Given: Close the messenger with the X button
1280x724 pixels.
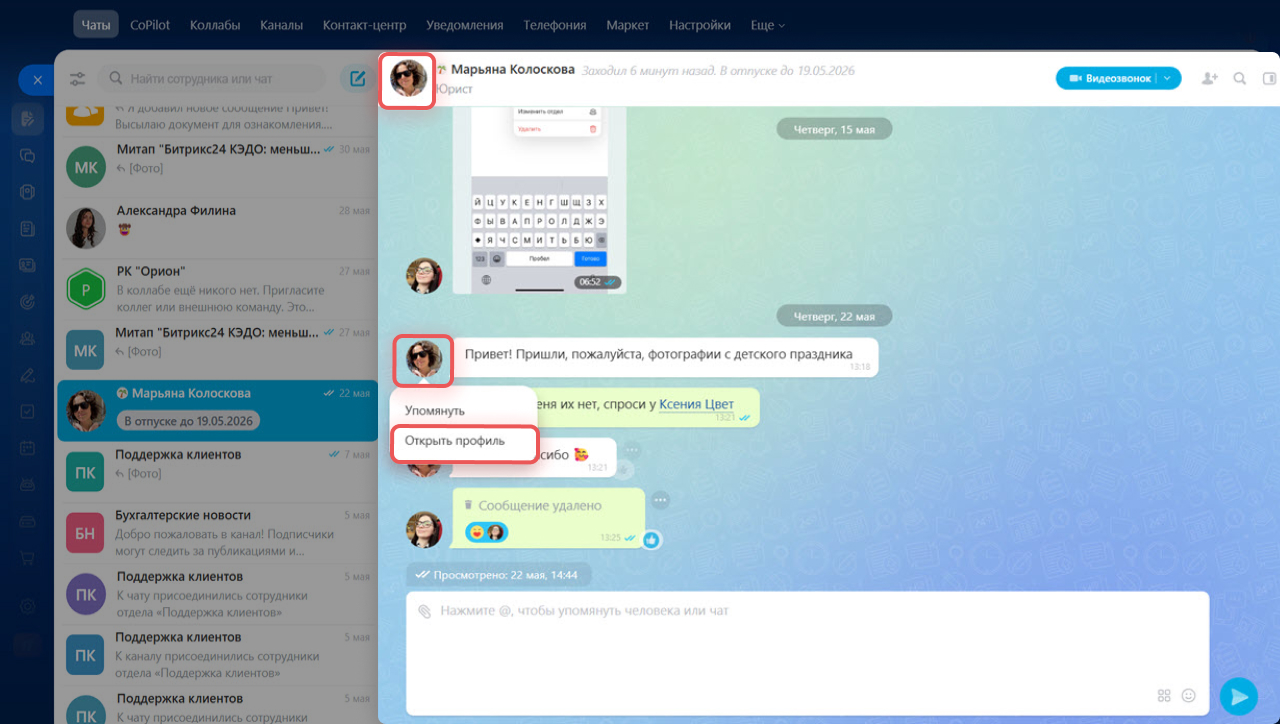Looking at the screenshot, I should [37, 80].
